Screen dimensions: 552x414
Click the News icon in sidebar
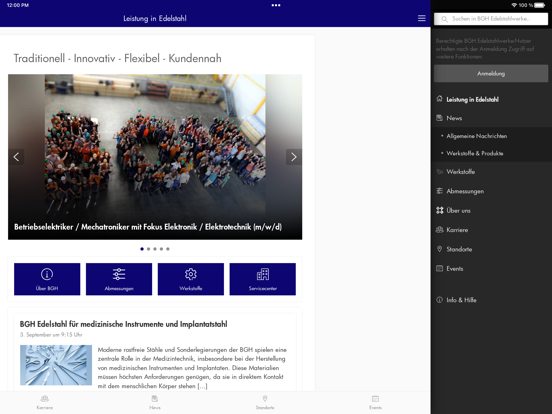click(x=439, y=118)
